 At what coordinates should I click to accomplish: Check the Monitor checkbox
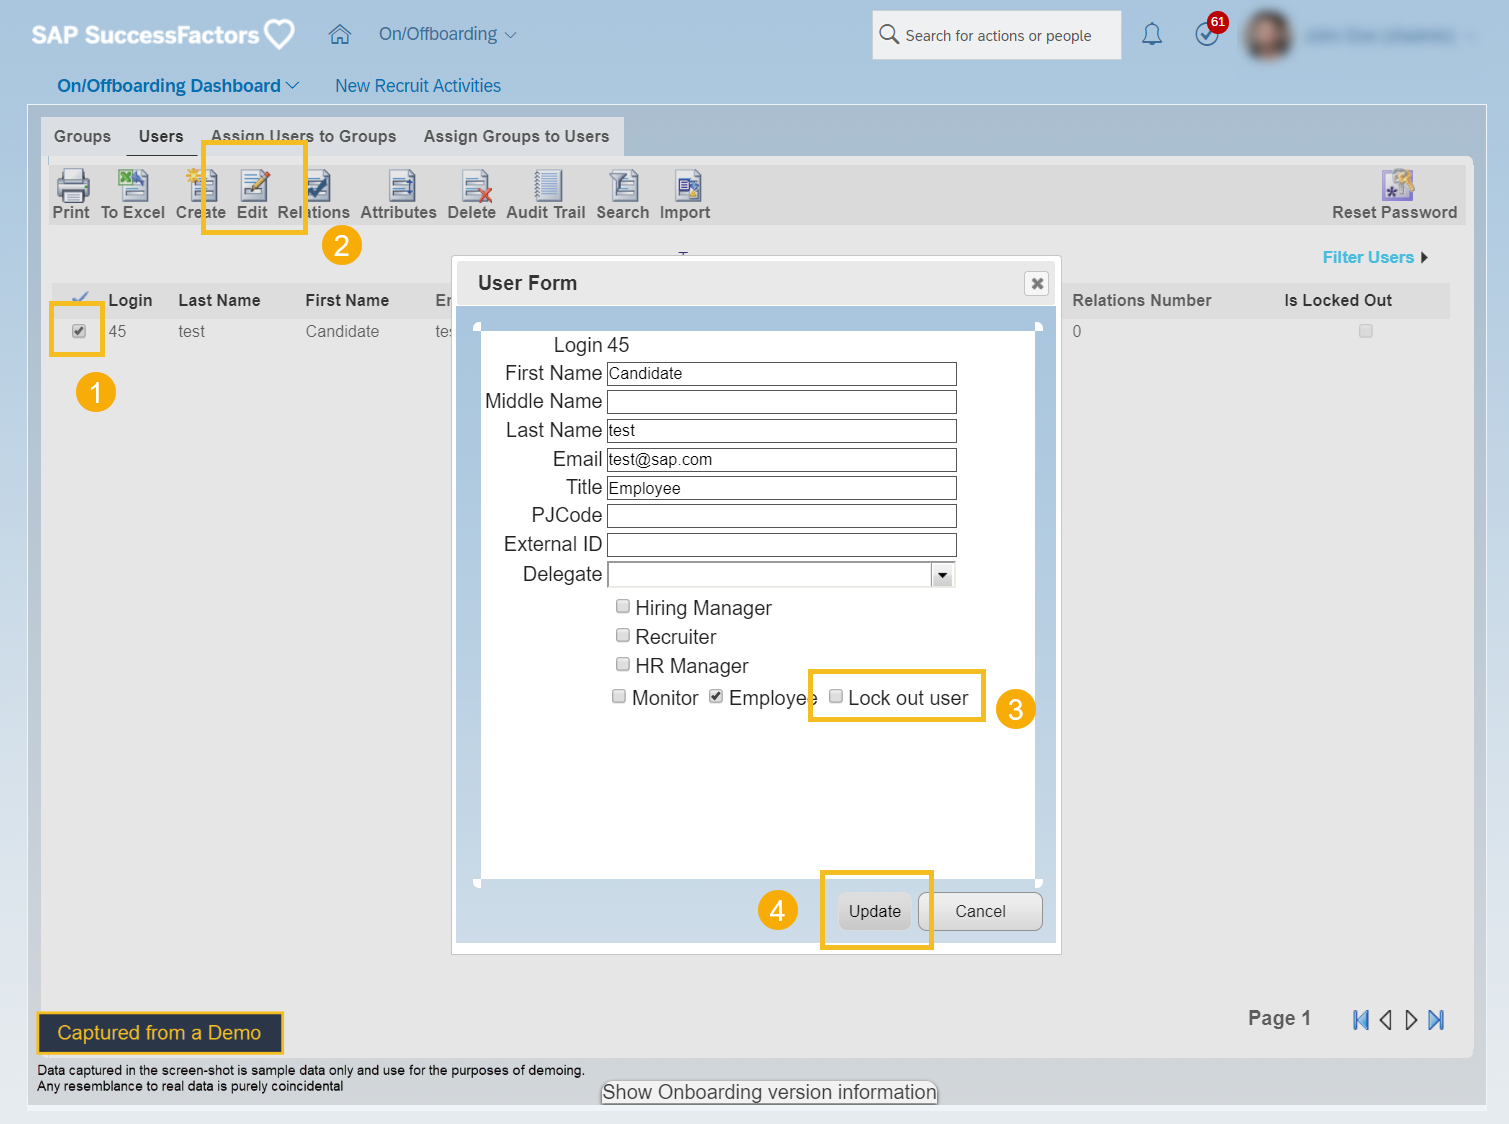[x=619, y=696]
